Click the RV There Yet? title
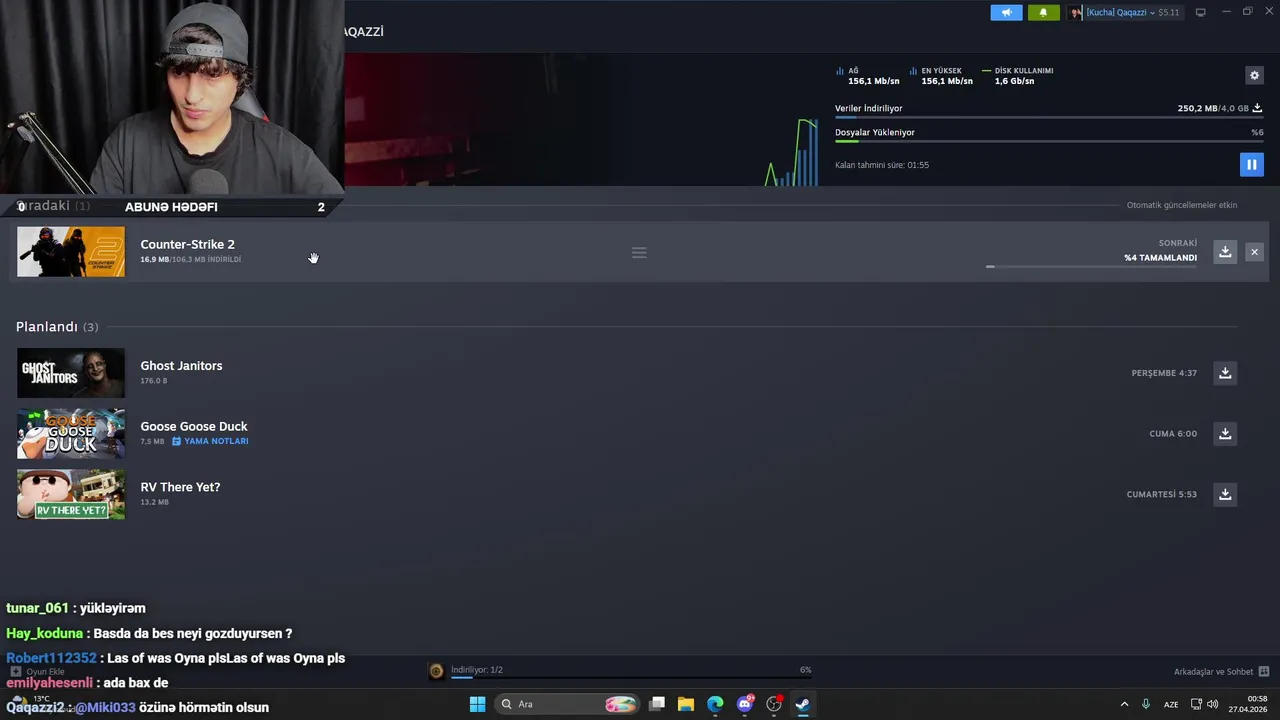 point(180,487)
